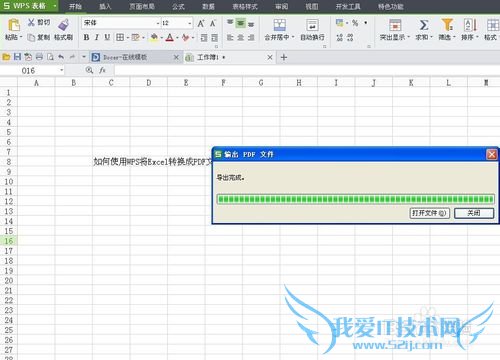This screenshot has height=360, width=500.
Task: Click the Merge and Center (合并居中) icon
Action: [x=279, y=25]
